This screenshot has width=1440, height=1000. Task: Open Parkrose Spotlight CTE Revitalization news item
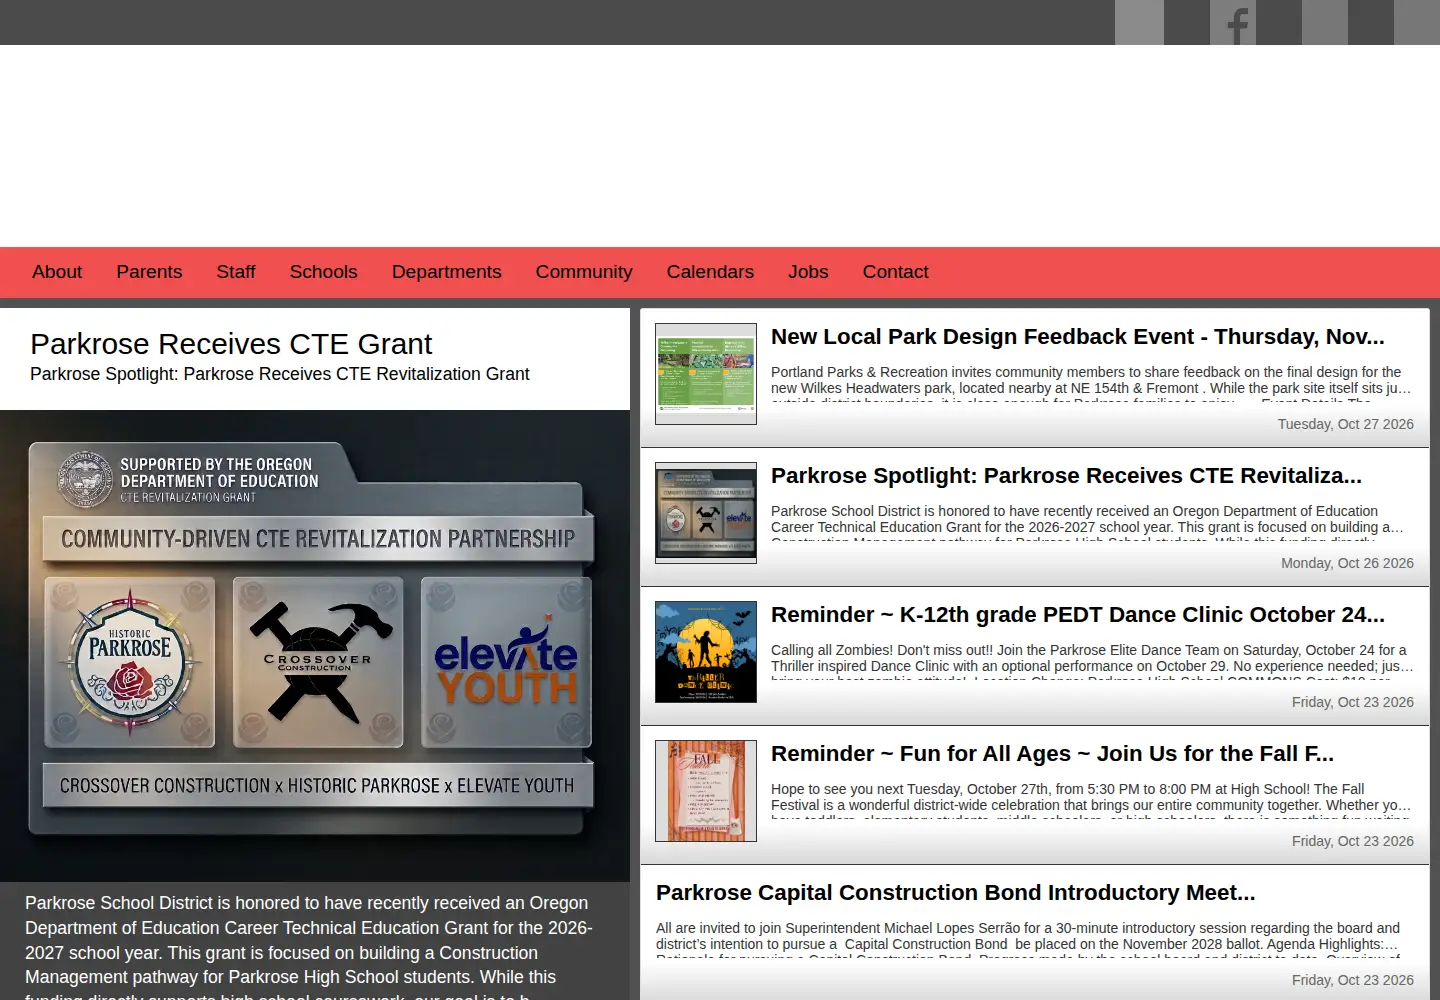point(1066,476)
